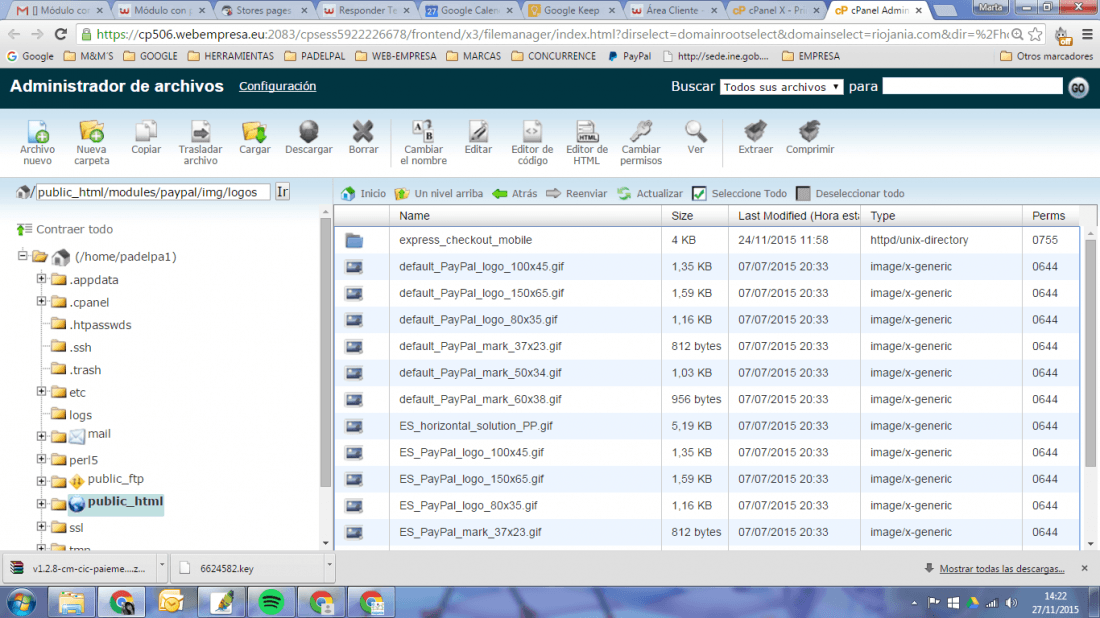Open the Configuración link

point(277,86)
